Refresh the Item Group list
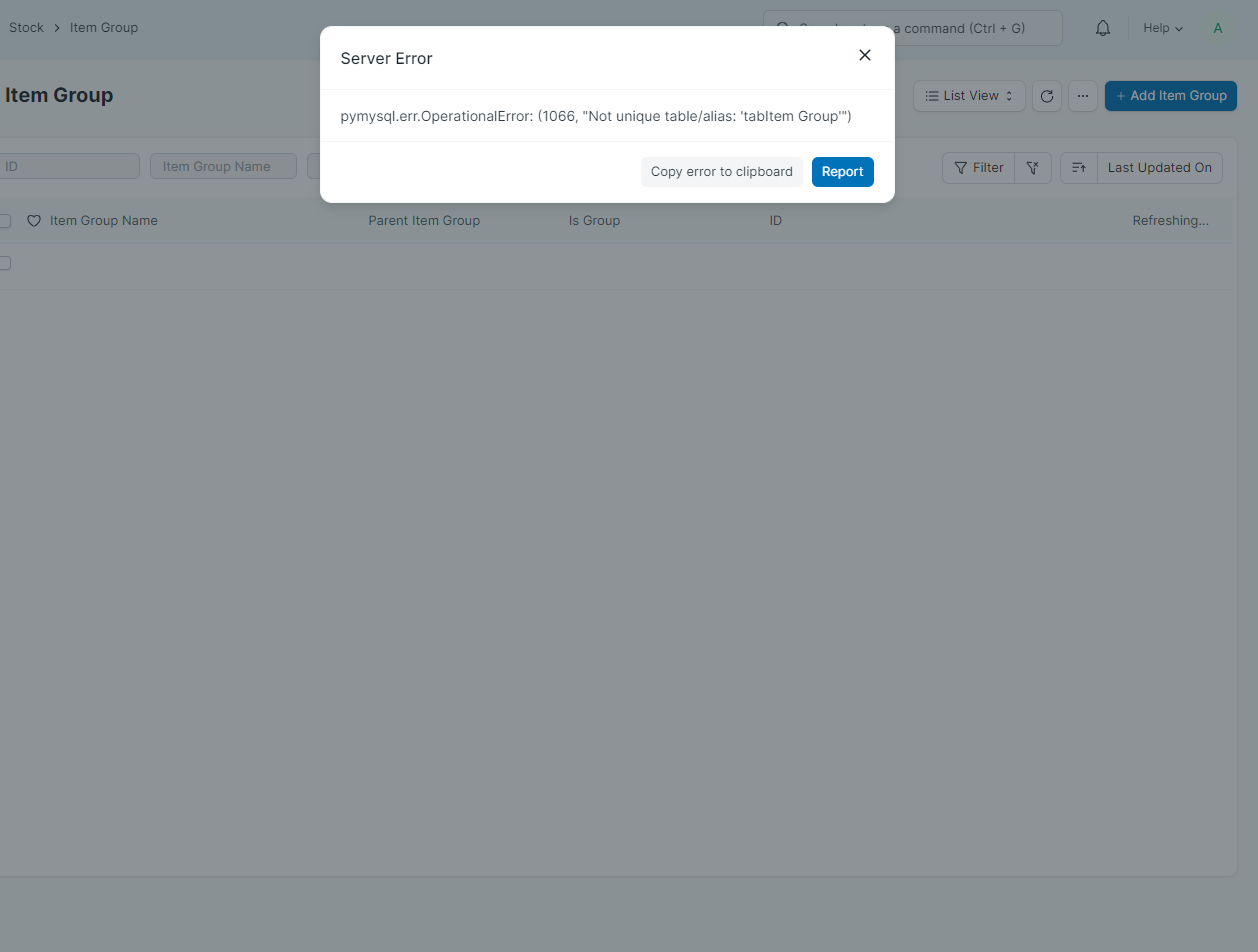This screenshot has width=1258, height=952. 1046,95
